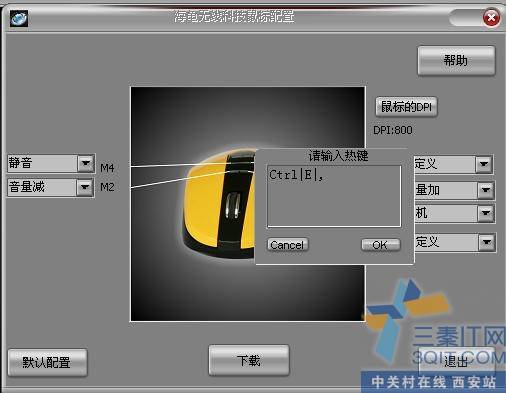506x393 pixels.
Task: Open the 帮助 help button
Action: (456, 61)
